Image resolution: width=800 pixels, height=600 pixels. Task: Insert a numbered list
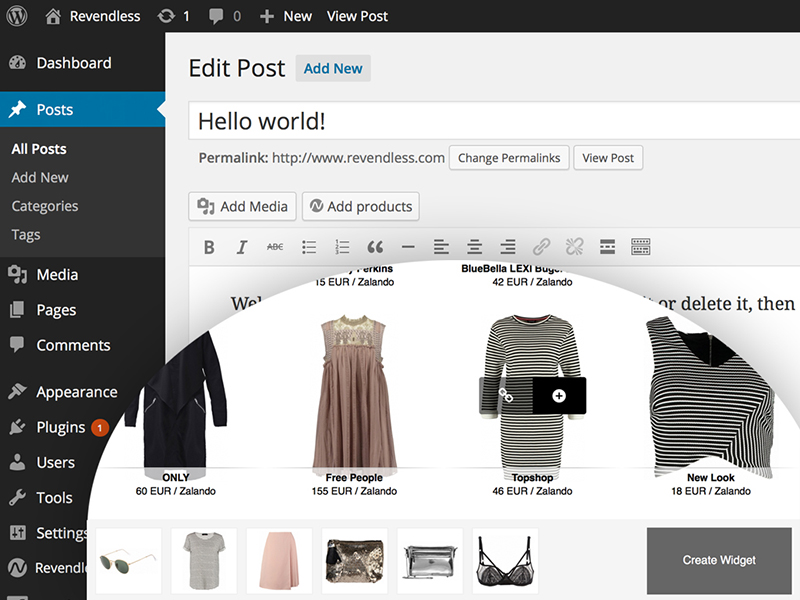coord(342,247)
